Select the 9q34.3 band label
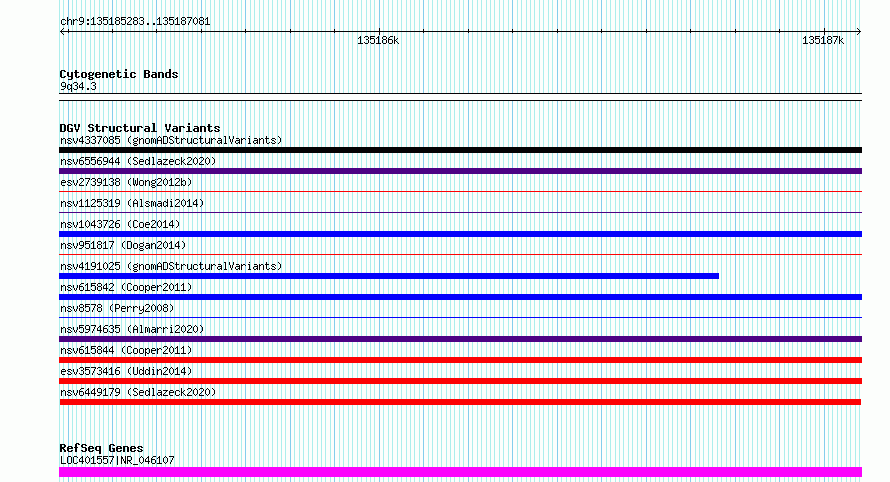890x482 pixels. (78, 86)
